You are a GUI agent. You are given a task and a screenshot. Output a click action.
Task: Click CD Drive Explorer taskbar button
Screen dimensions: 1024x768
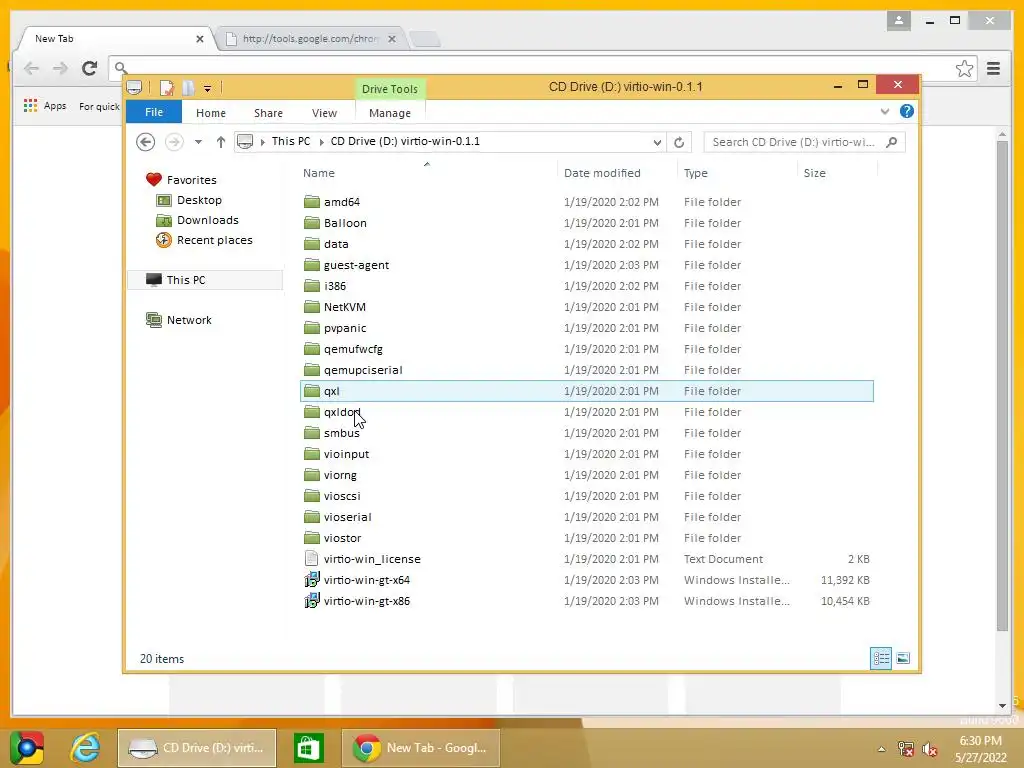click(x=197, y=748)
